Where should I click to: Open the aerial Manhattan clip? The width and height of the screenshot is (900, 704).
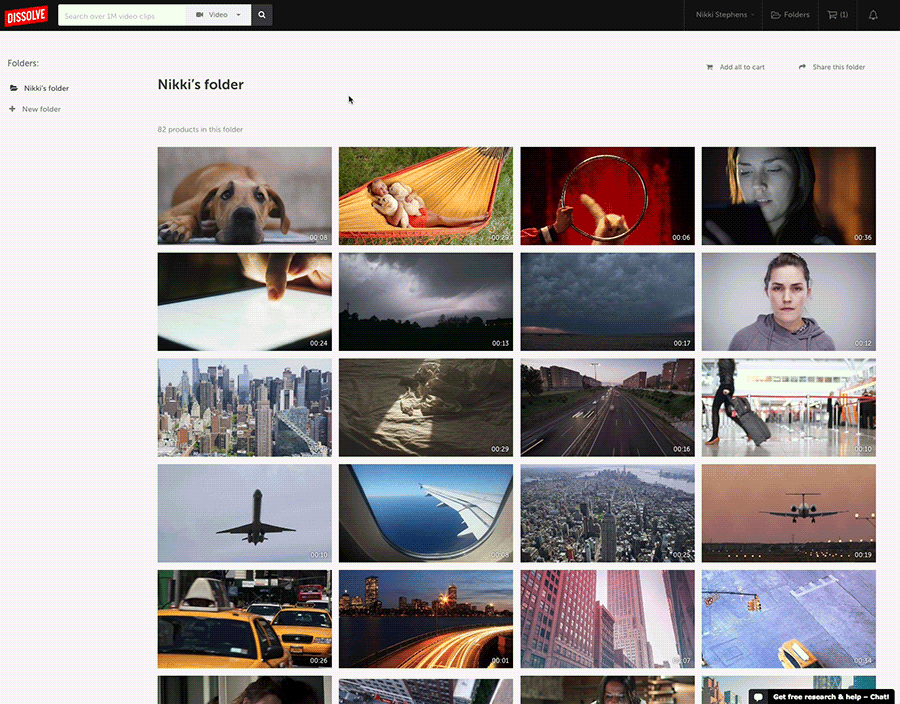click(607, 513)
